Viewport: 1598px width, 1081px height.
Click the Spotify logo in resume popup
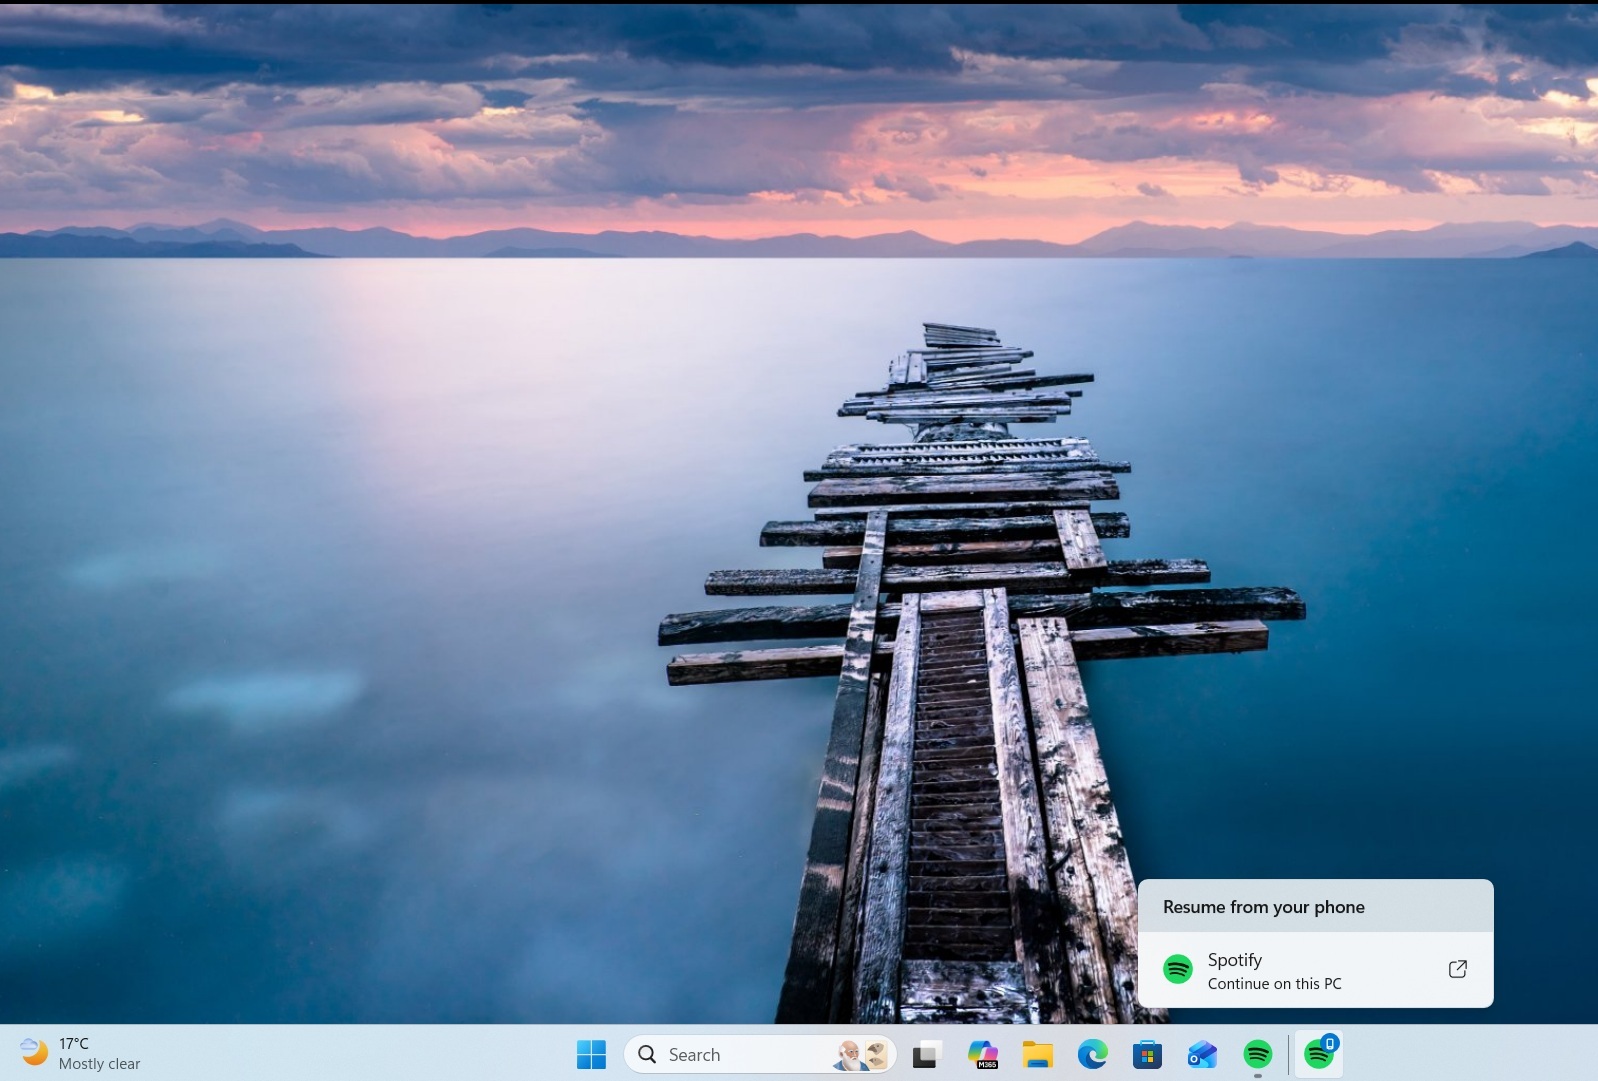[x=1178, y=969]
